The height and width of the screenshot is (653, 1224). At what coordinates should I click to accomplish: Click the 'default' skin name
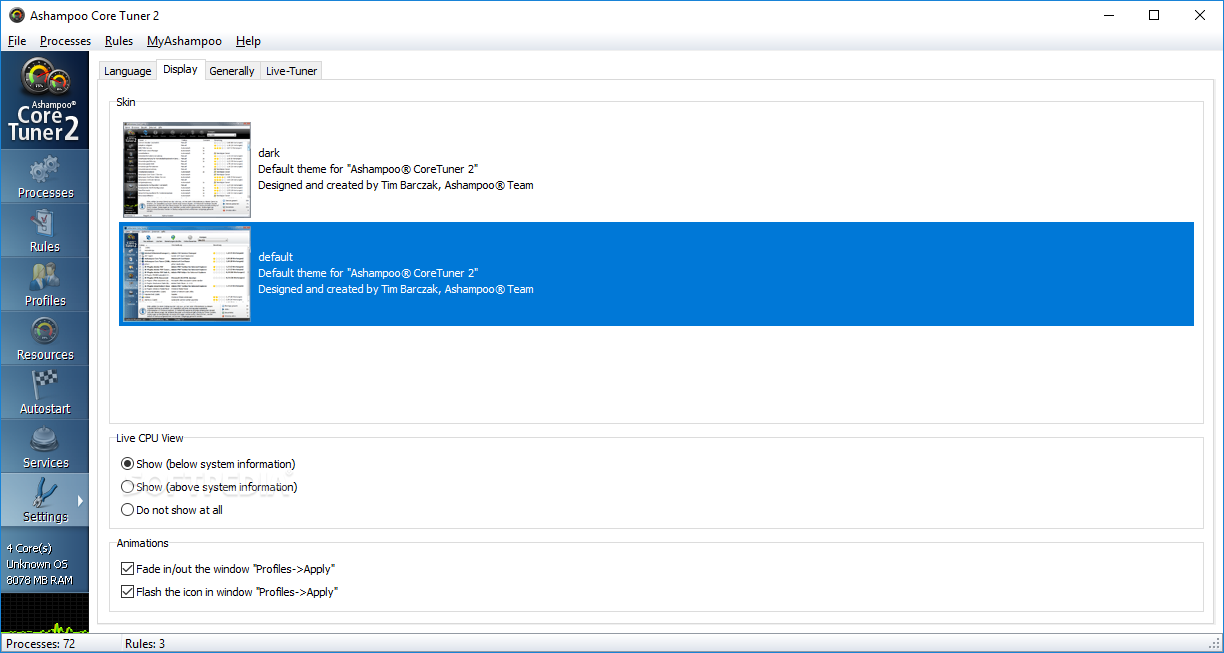275,257
